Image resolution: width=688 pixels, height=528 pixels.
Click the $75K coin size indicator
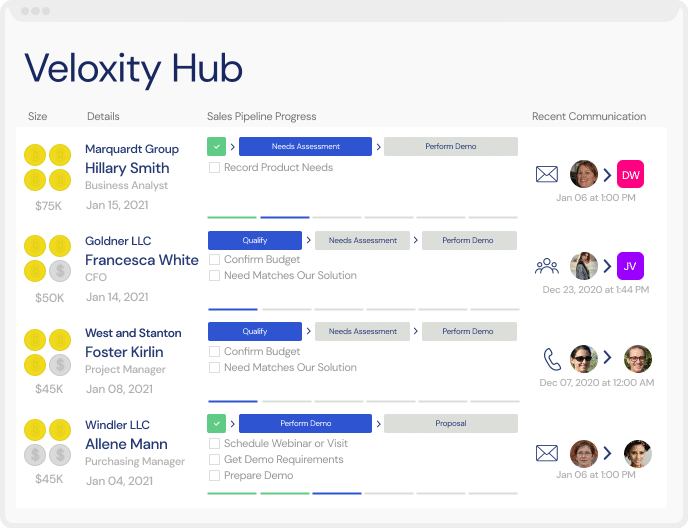tap(47, 167)
